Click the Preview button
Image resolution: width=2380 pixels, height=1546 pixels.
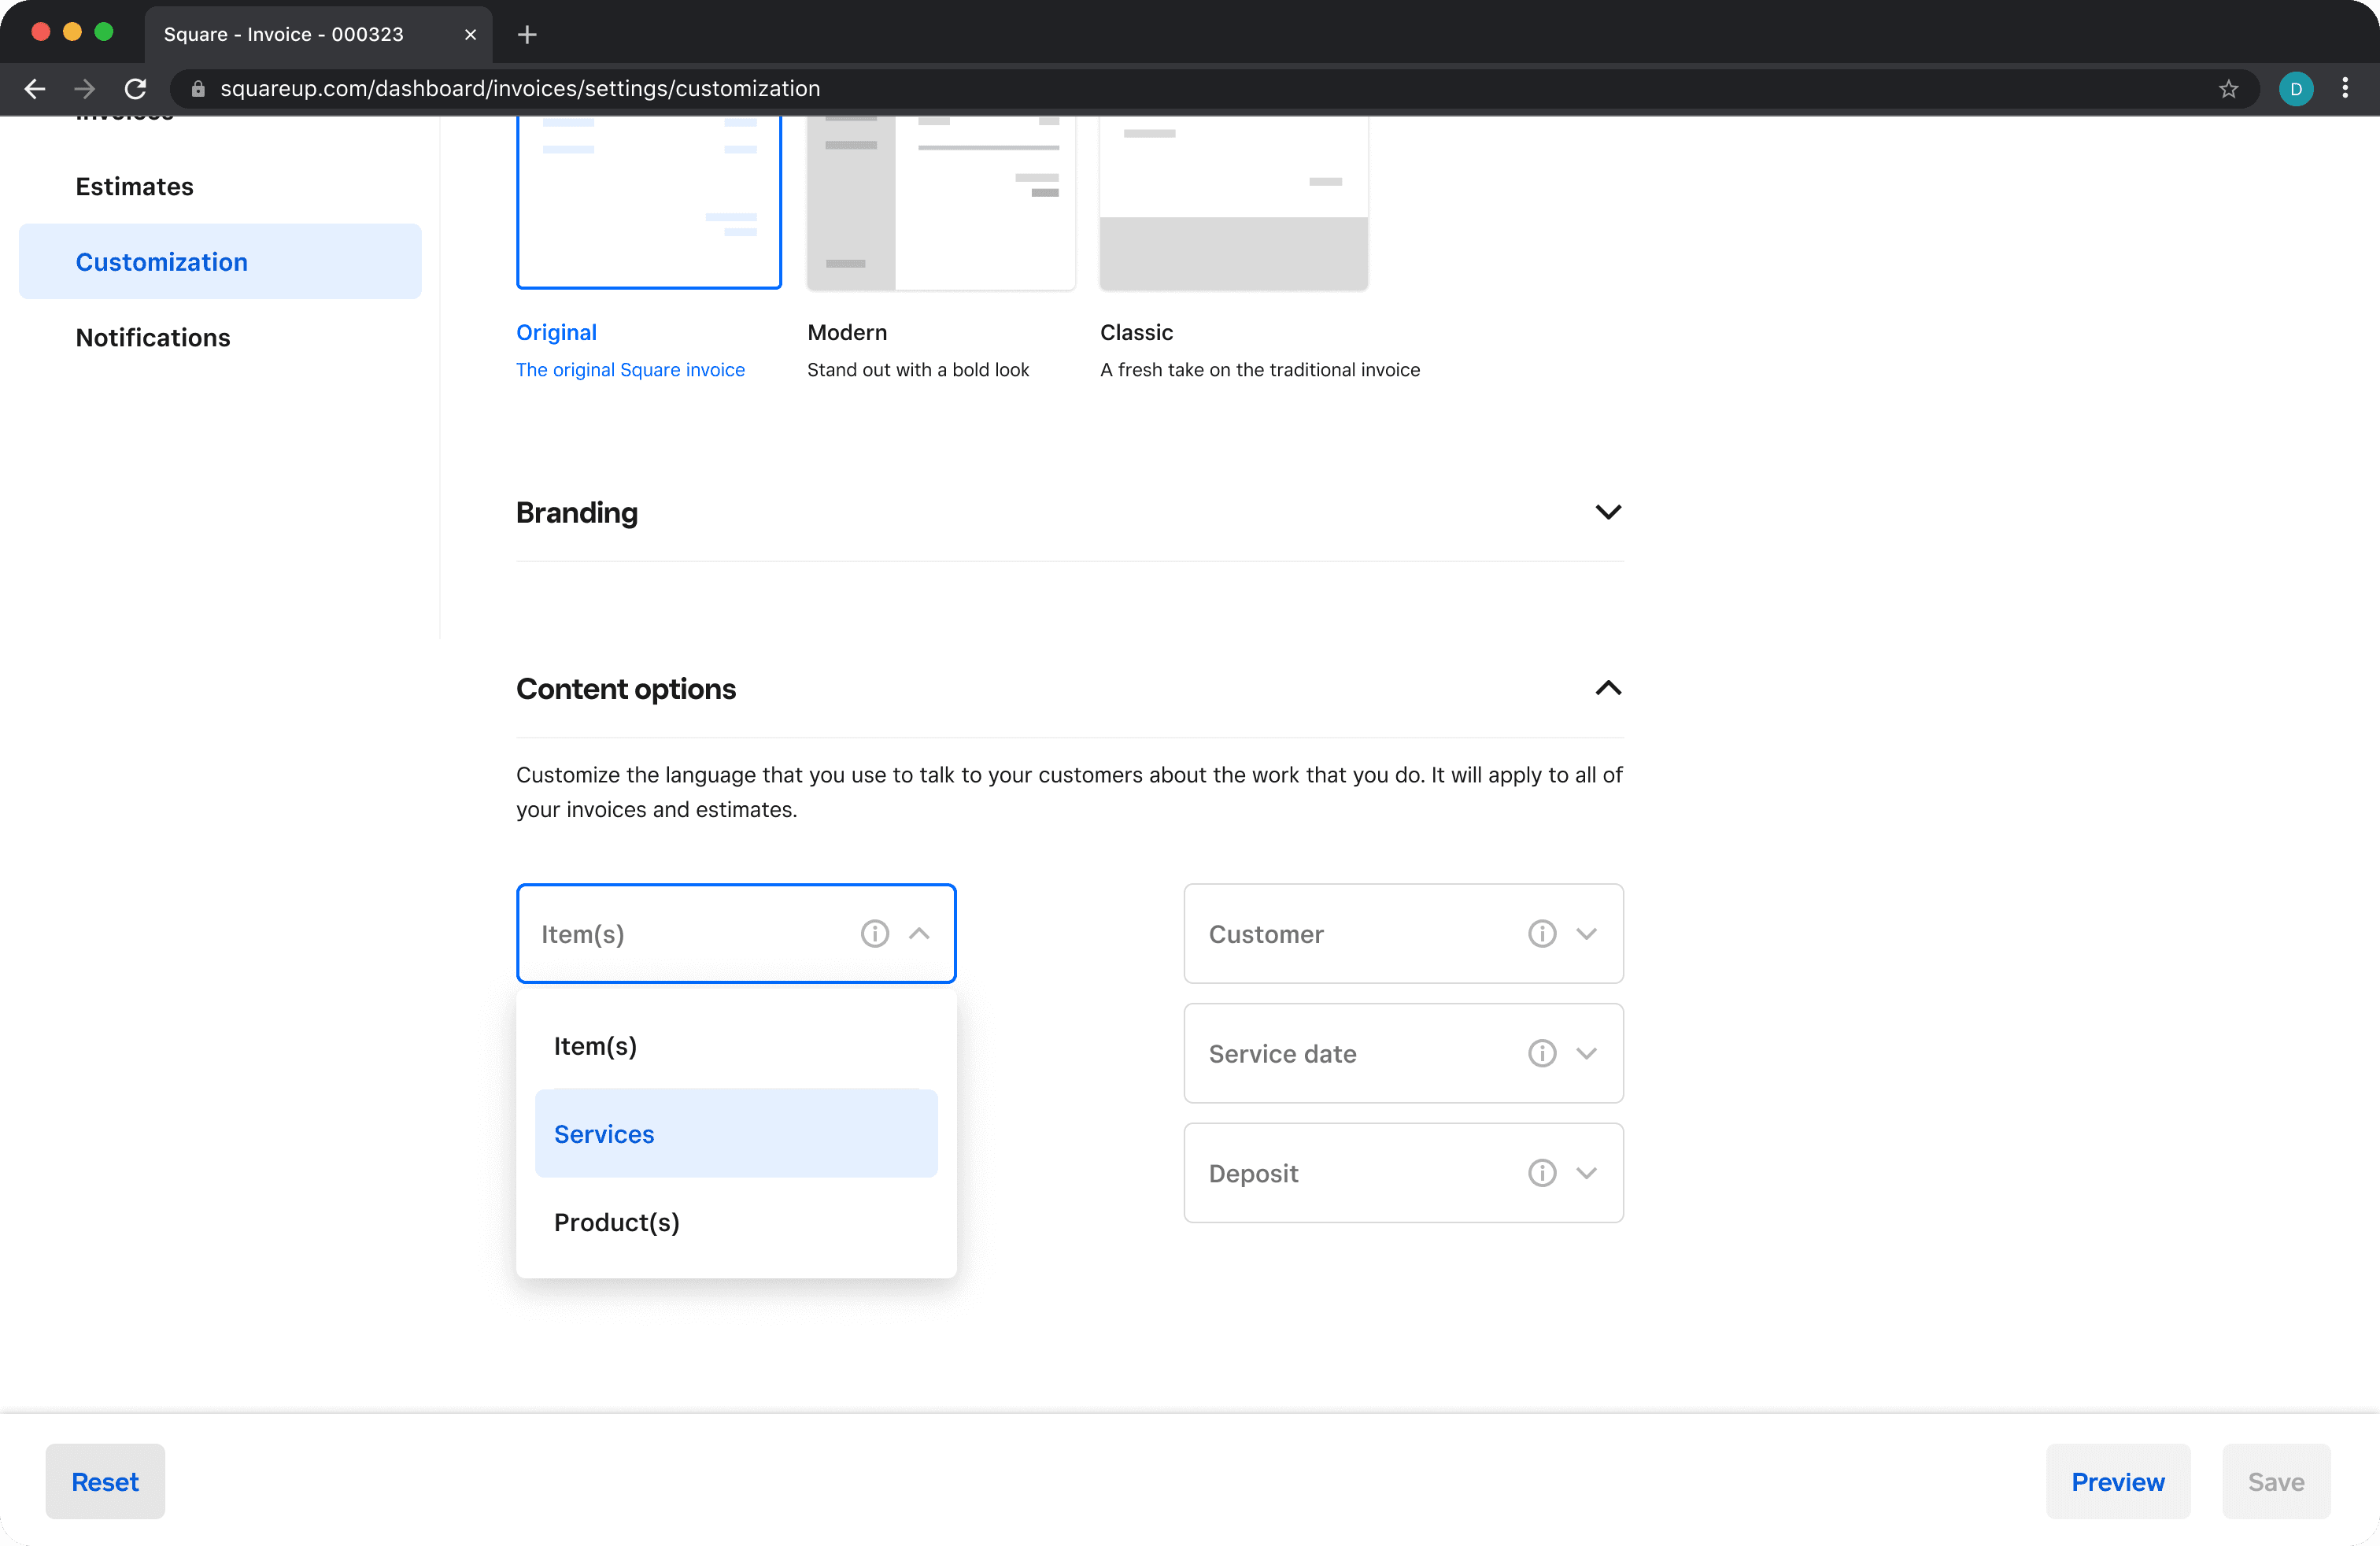point(2117,1481)
